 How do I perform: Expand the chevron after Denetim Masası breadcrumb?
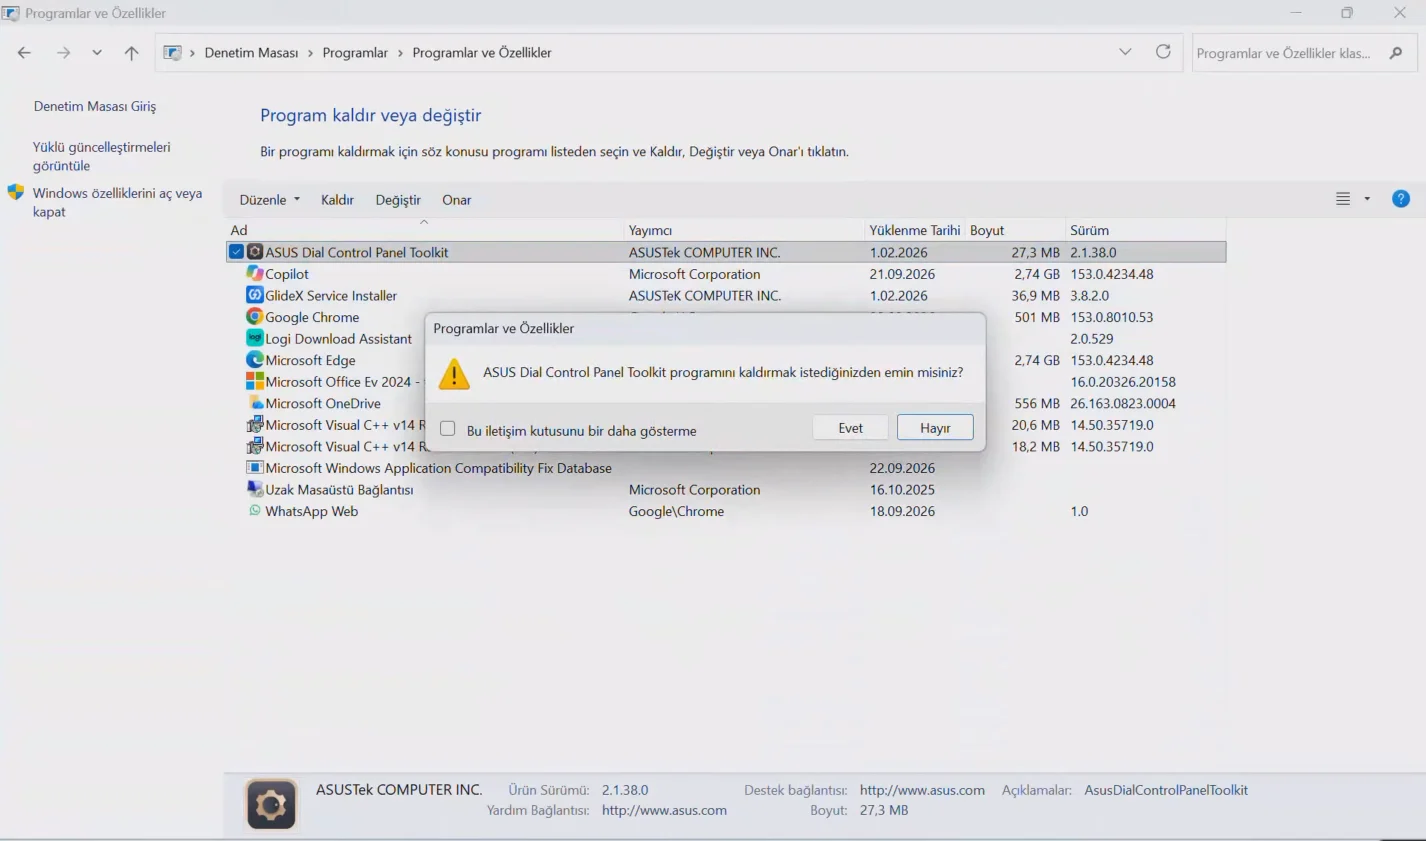[310, 53]
